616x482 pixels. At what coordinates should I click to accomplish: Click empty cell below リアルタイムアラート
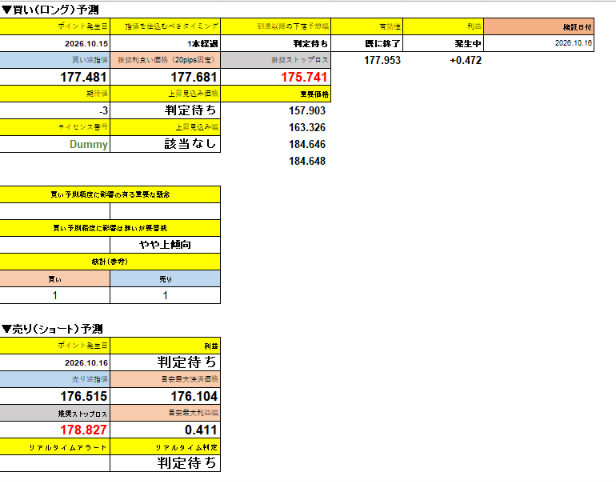tap(55, 463)
